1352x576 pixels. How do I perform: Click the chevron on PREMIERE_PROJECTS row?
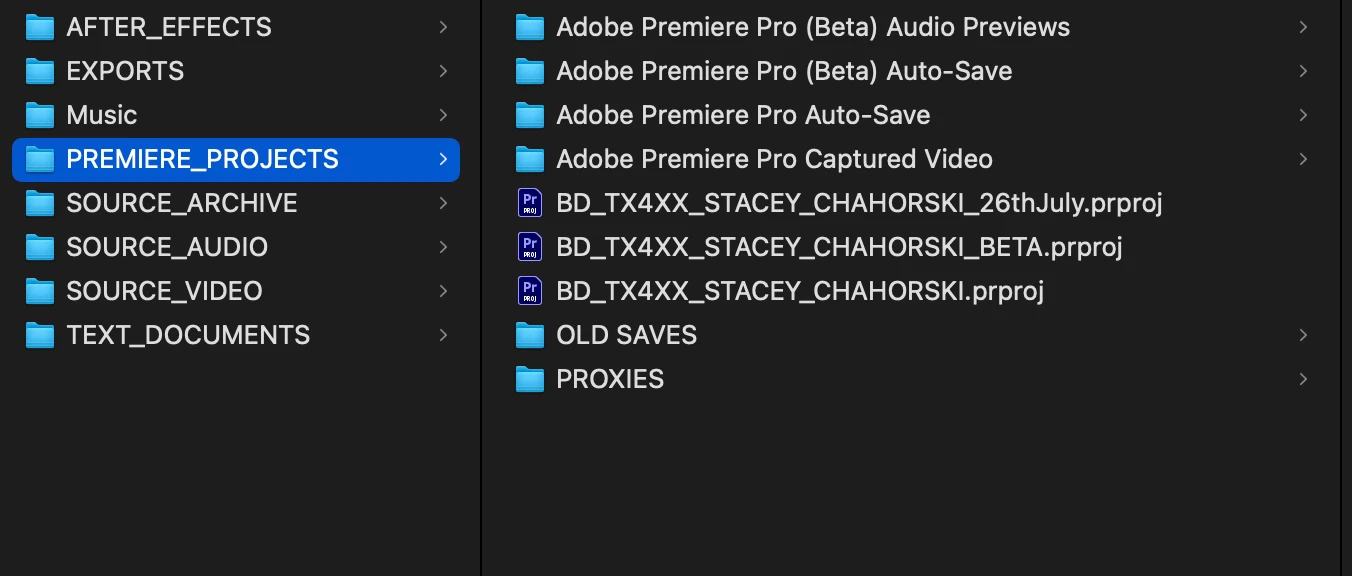pos(443,159)
